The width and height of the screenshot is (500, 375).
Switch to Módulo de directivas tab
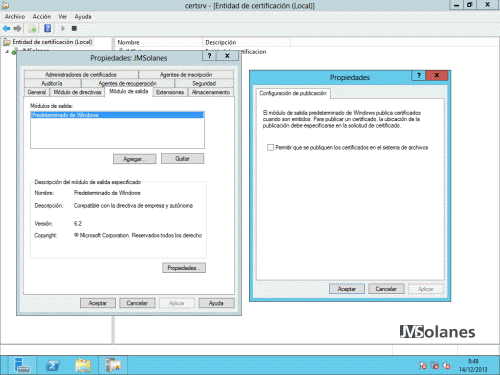point(77,92)
